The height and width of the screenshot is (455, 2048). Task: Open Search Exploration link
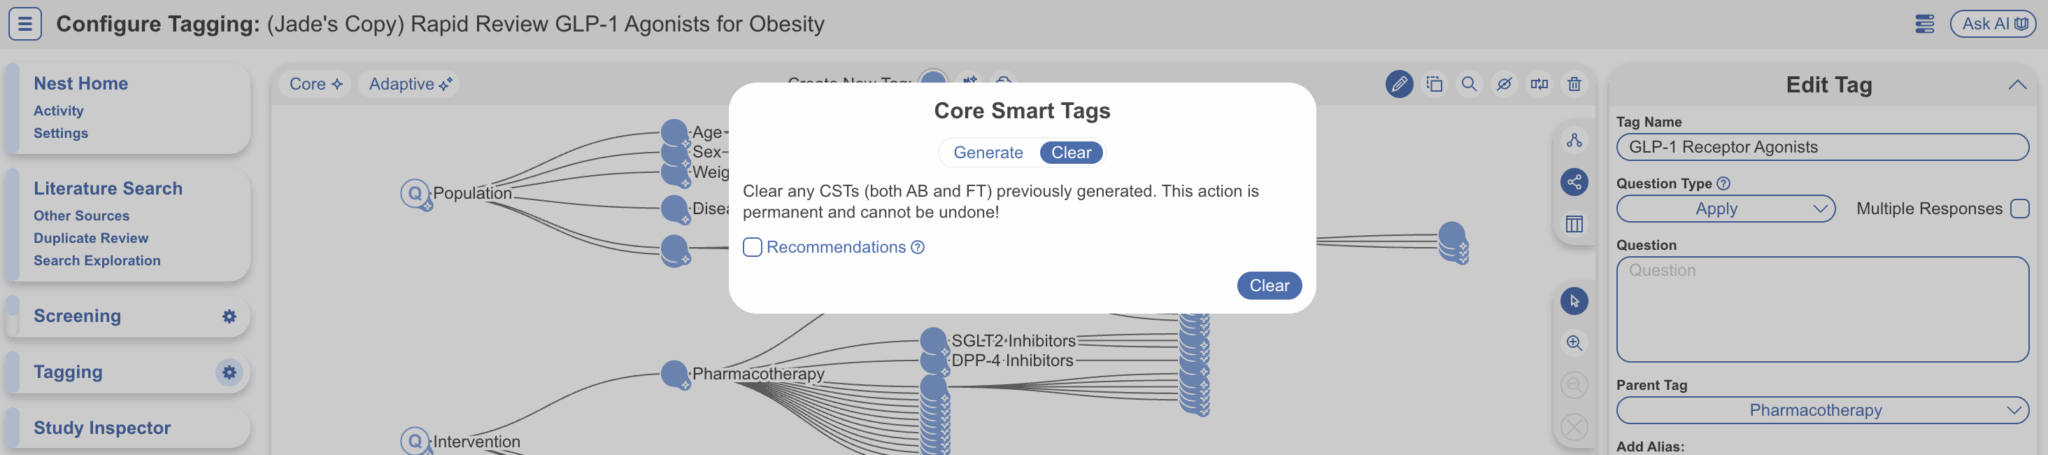(97, 261)
